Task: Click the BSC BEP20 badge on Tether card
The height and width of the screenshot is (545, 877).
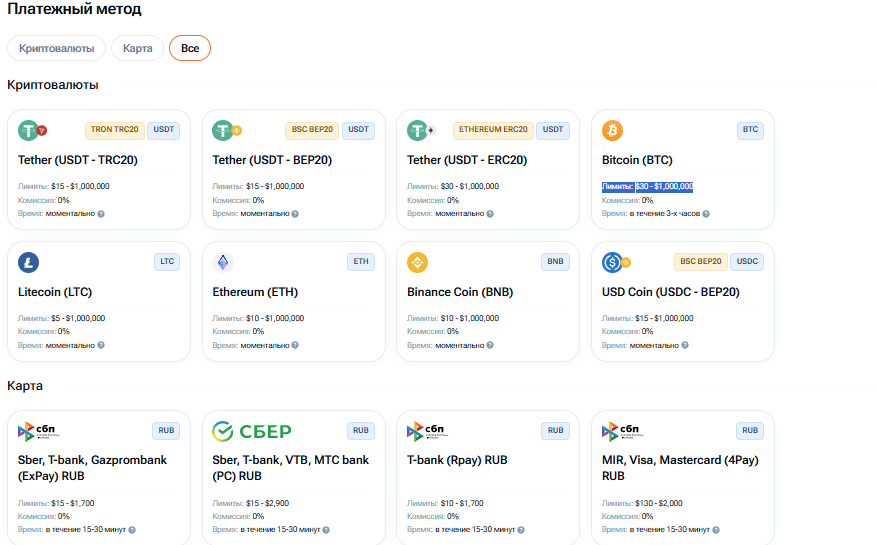Action: (x=312, y=130)
